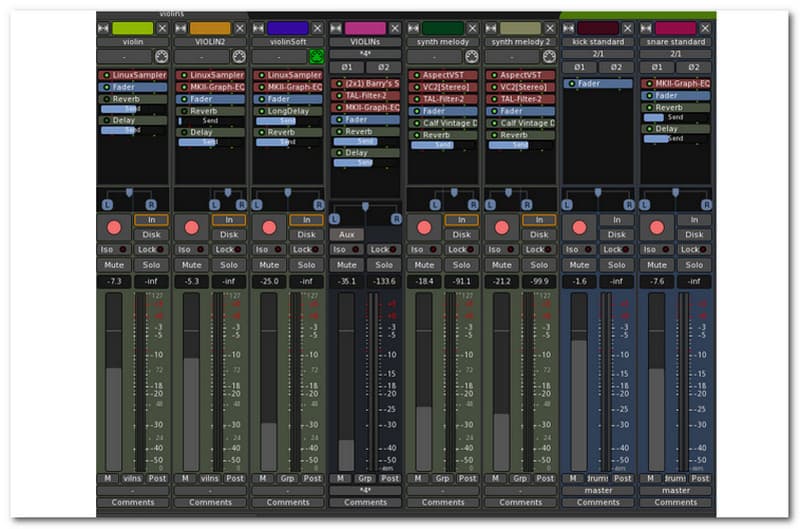Click gain value -7.3 on violin strip
The height and width of the screenshot is (529, 800).
pyautogui.click(x=114, y=282)
